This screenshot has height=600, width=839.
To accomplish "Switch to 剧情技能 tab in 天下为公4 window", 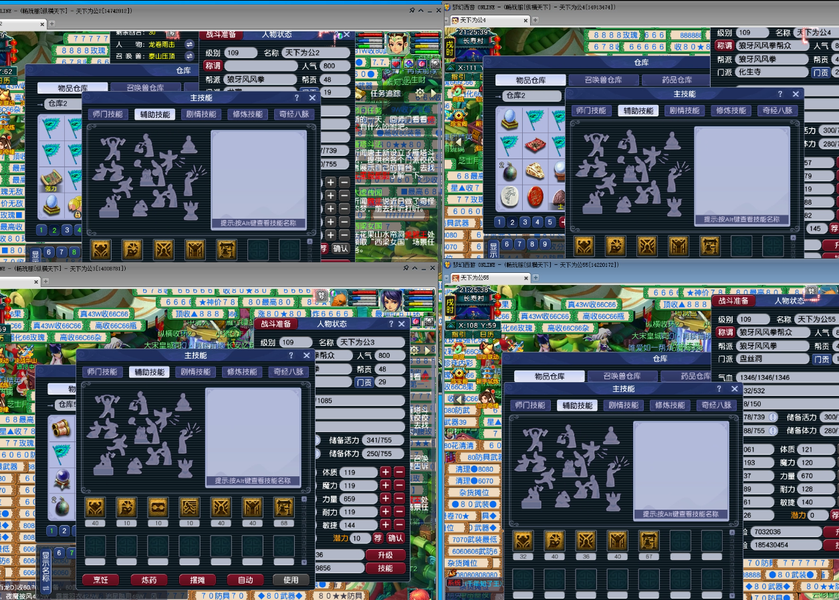I will pos(684,110).
